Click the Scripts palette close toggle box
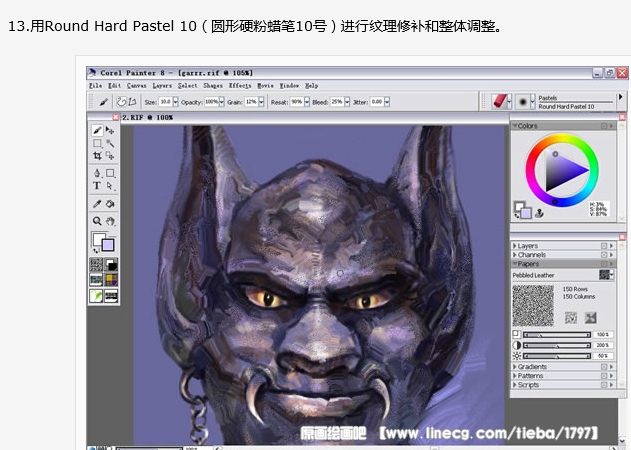Screen dimensions: 631x450 tap(604, 385)
